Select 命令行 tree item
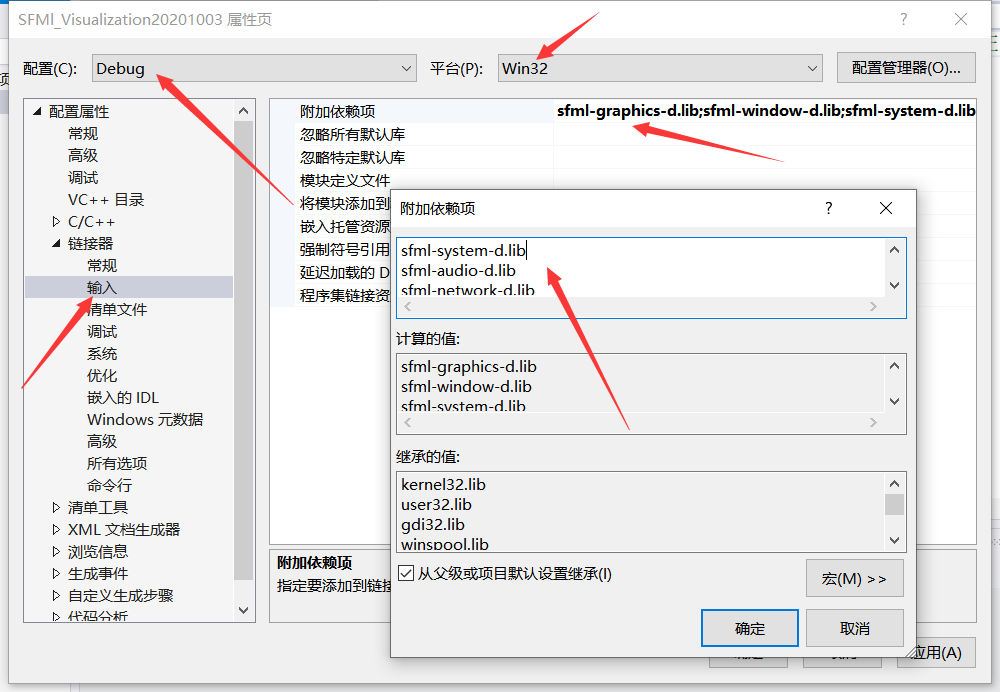The width and height of the screenshot is (1000, 692). [110, 485]
